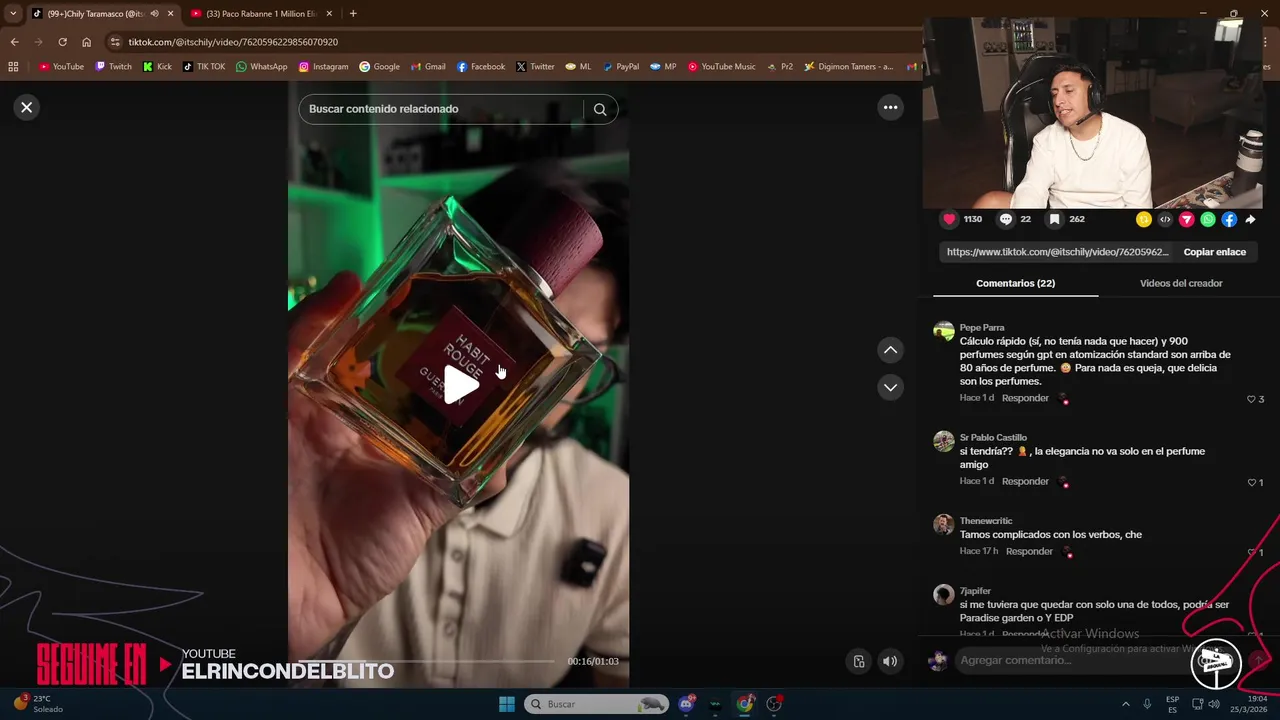Like Sr Pablo Castillo's comment
Viewport: 1280px width, 720px height.
pos(1251,482)
